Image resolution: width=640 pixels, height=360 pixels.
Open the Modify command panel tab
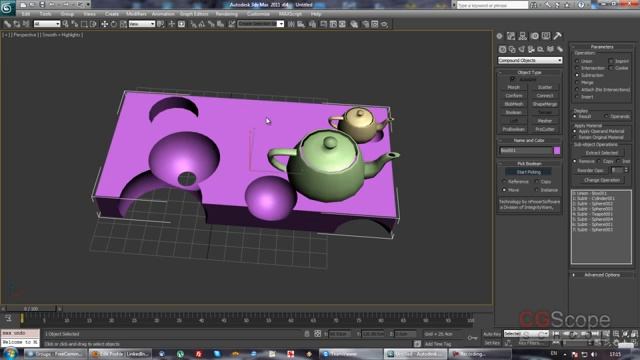[511, 36]
